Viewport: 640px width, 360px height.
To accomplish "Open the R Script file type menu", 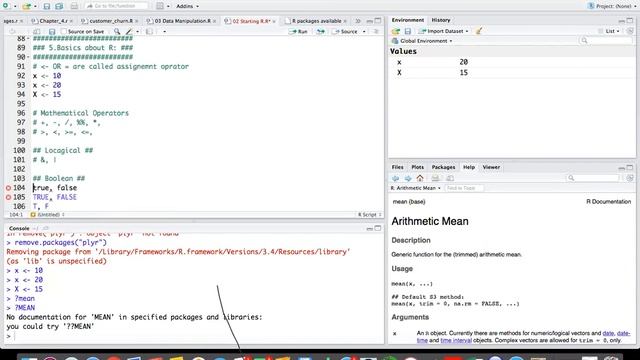I will point(369,214).
